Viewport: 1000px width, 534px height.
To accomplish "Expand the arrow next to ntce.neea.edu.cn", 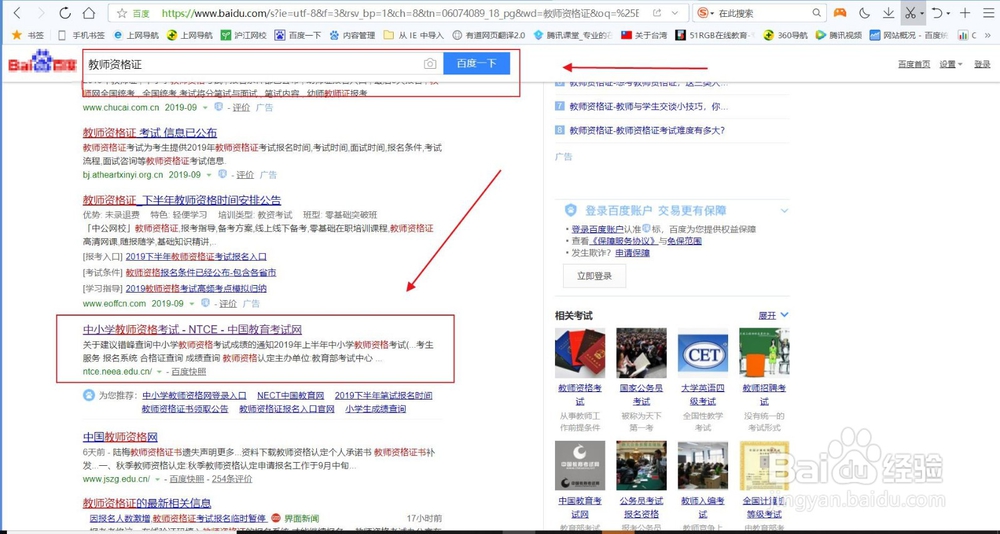I will [159, 371].
